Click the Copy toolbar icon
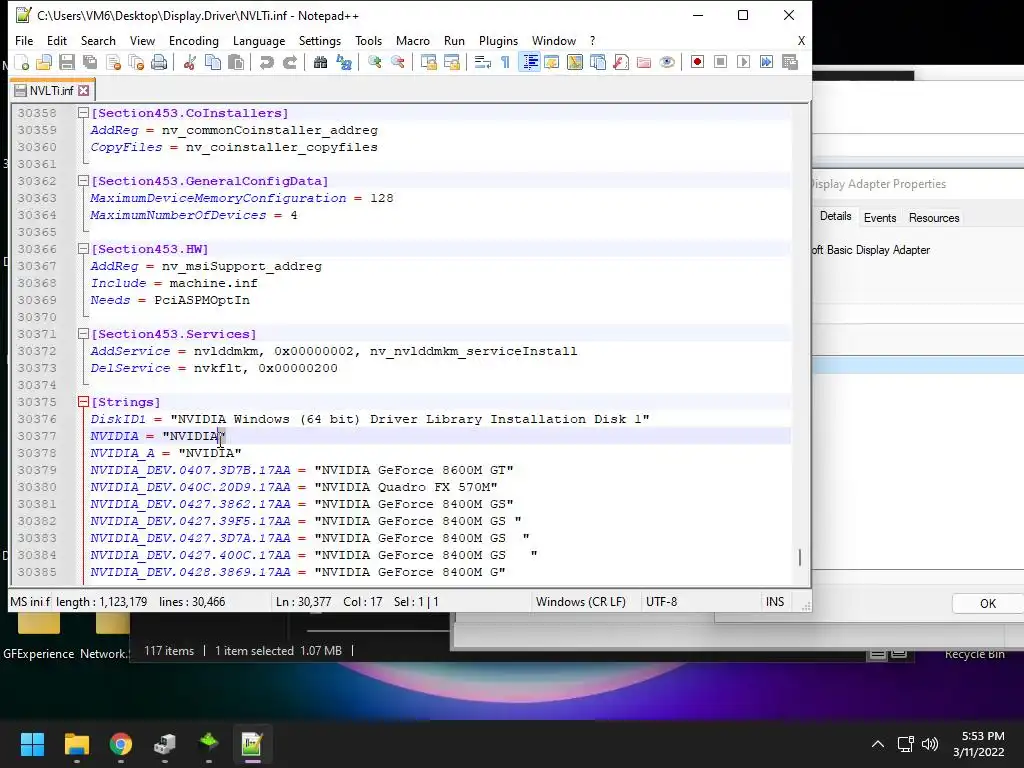Viewport: 1024px width, 768px height. [x=213, y=62]
